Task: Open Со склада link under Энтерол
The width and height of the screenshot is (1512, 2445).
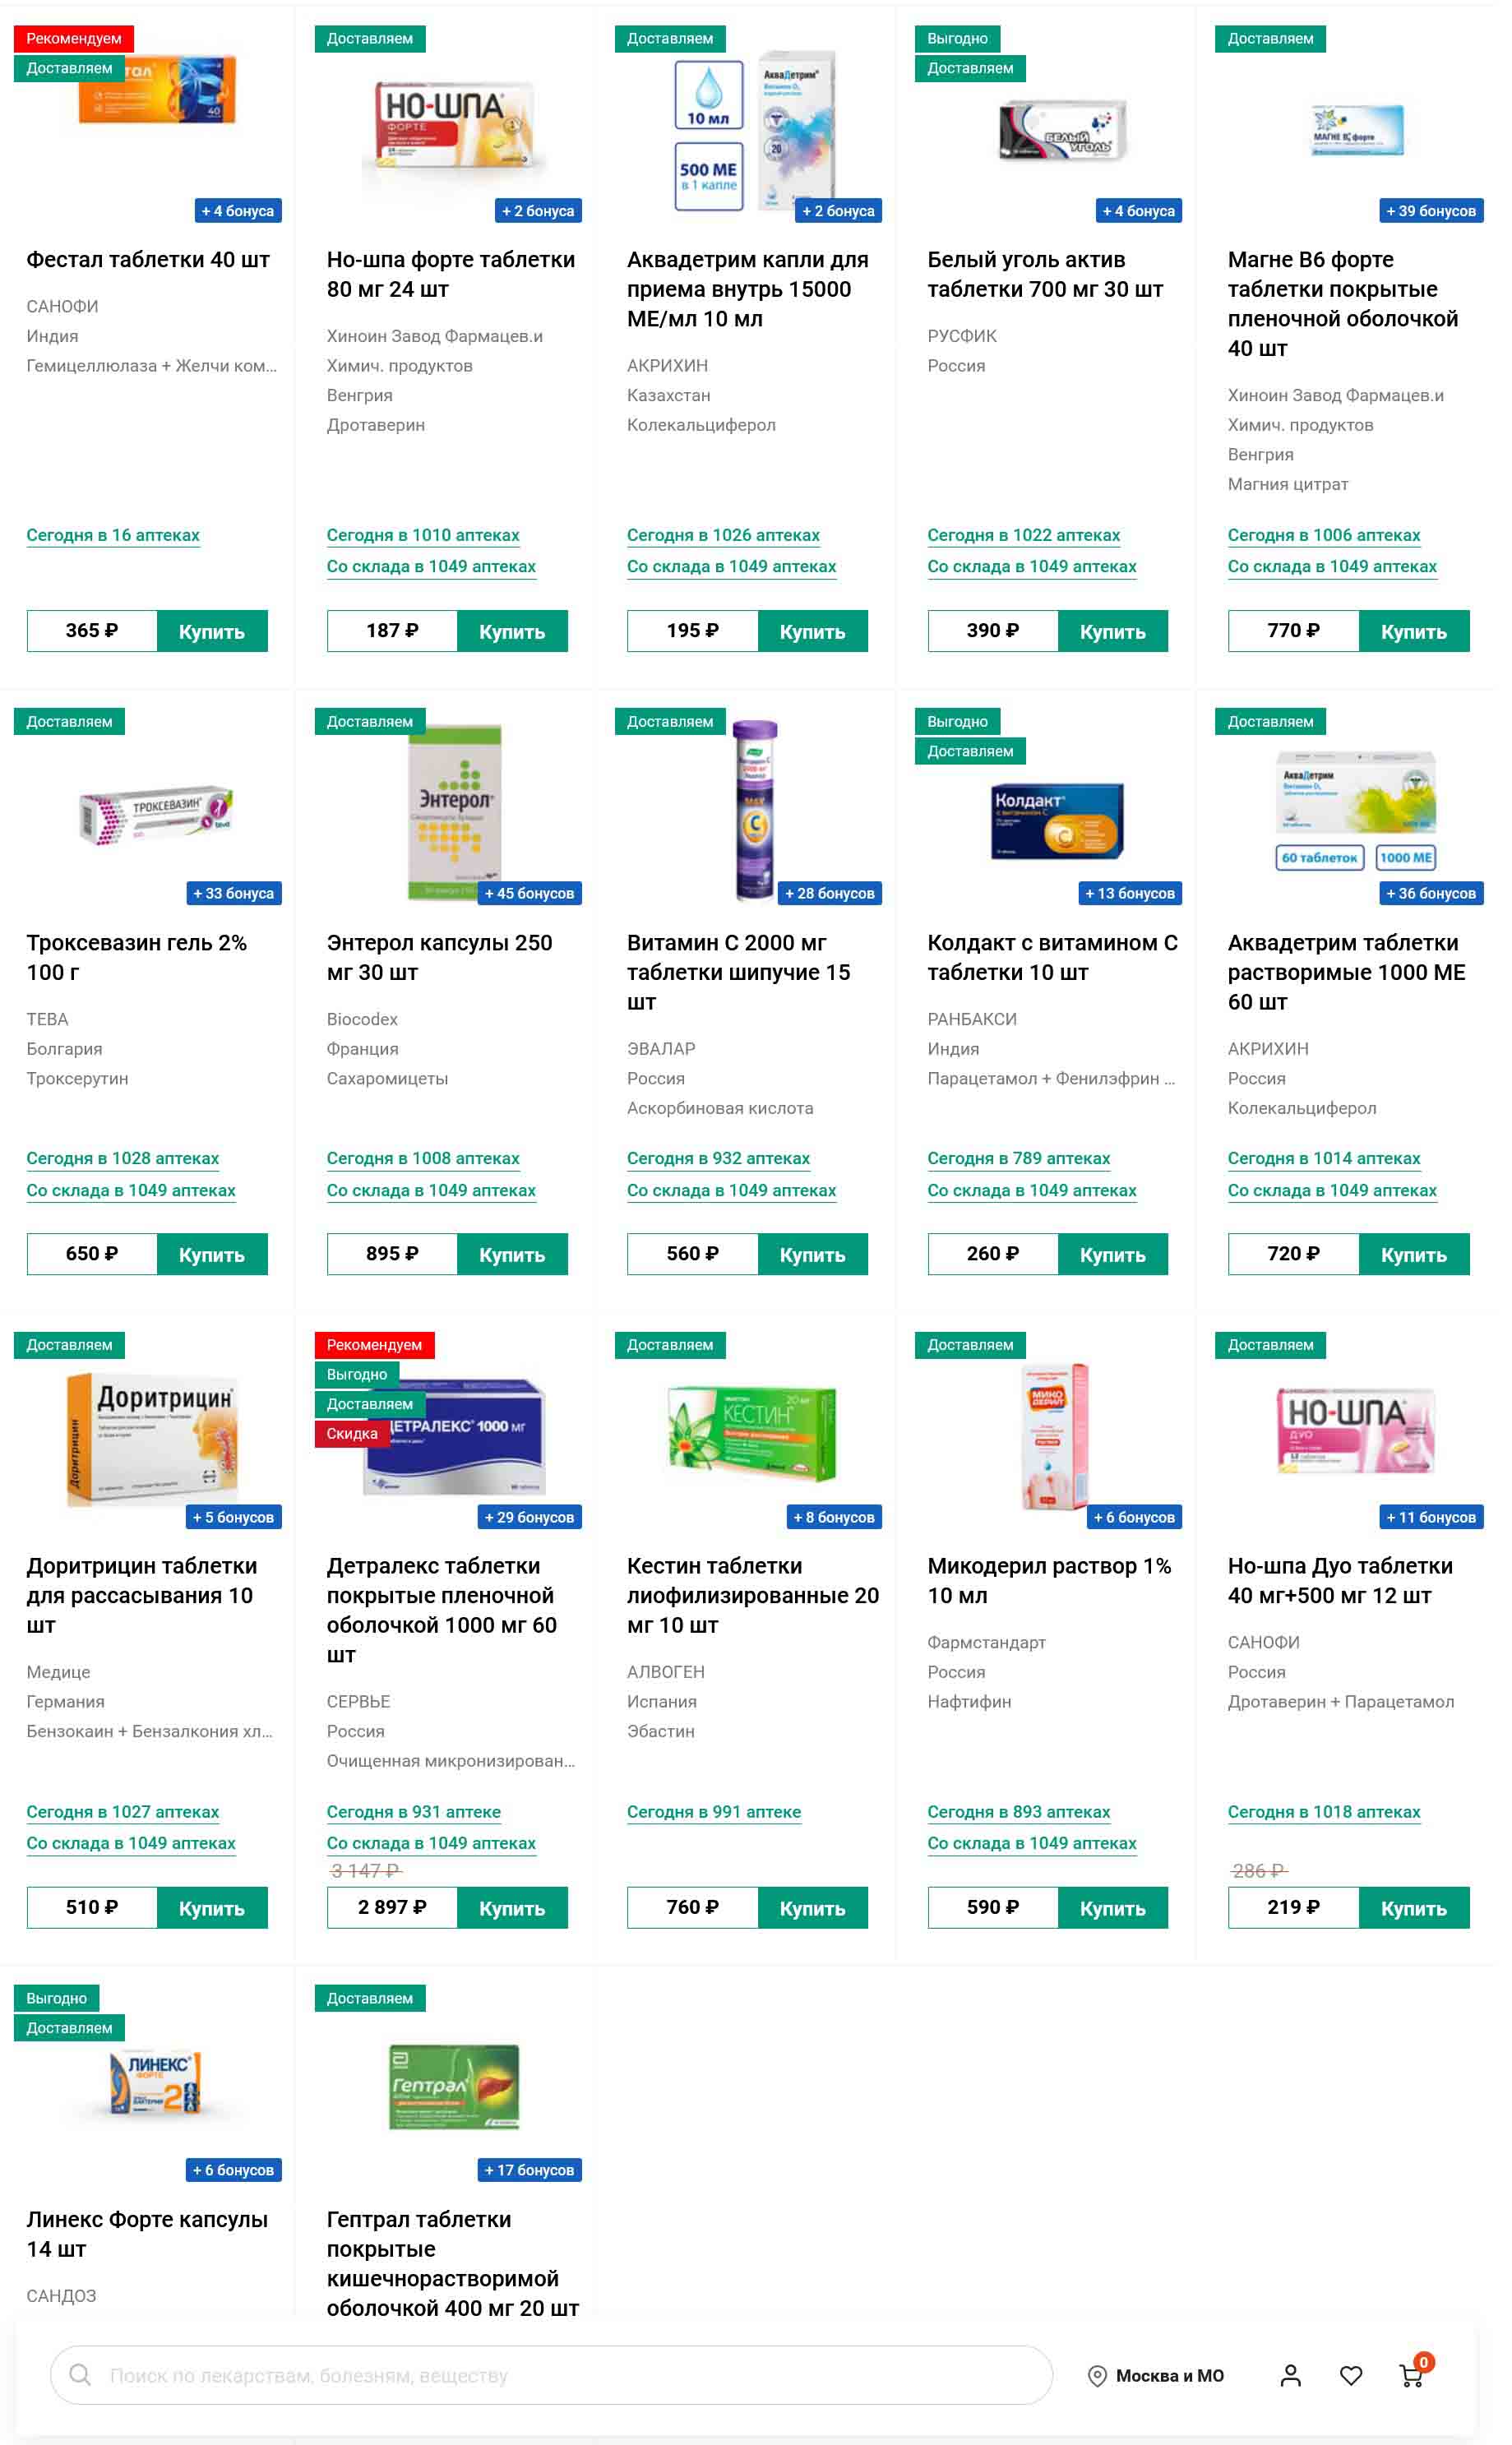Action: [431, 1190]
